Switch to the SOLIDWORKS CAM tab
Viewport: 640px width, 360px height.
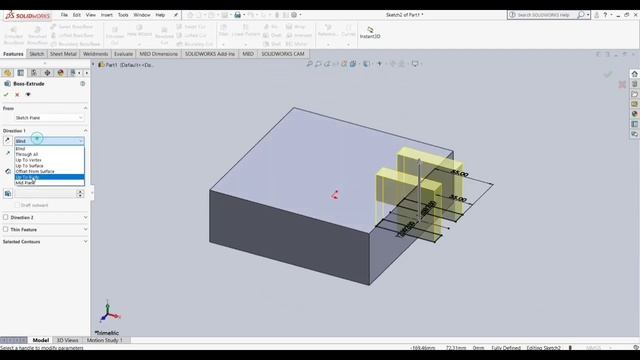282,54
